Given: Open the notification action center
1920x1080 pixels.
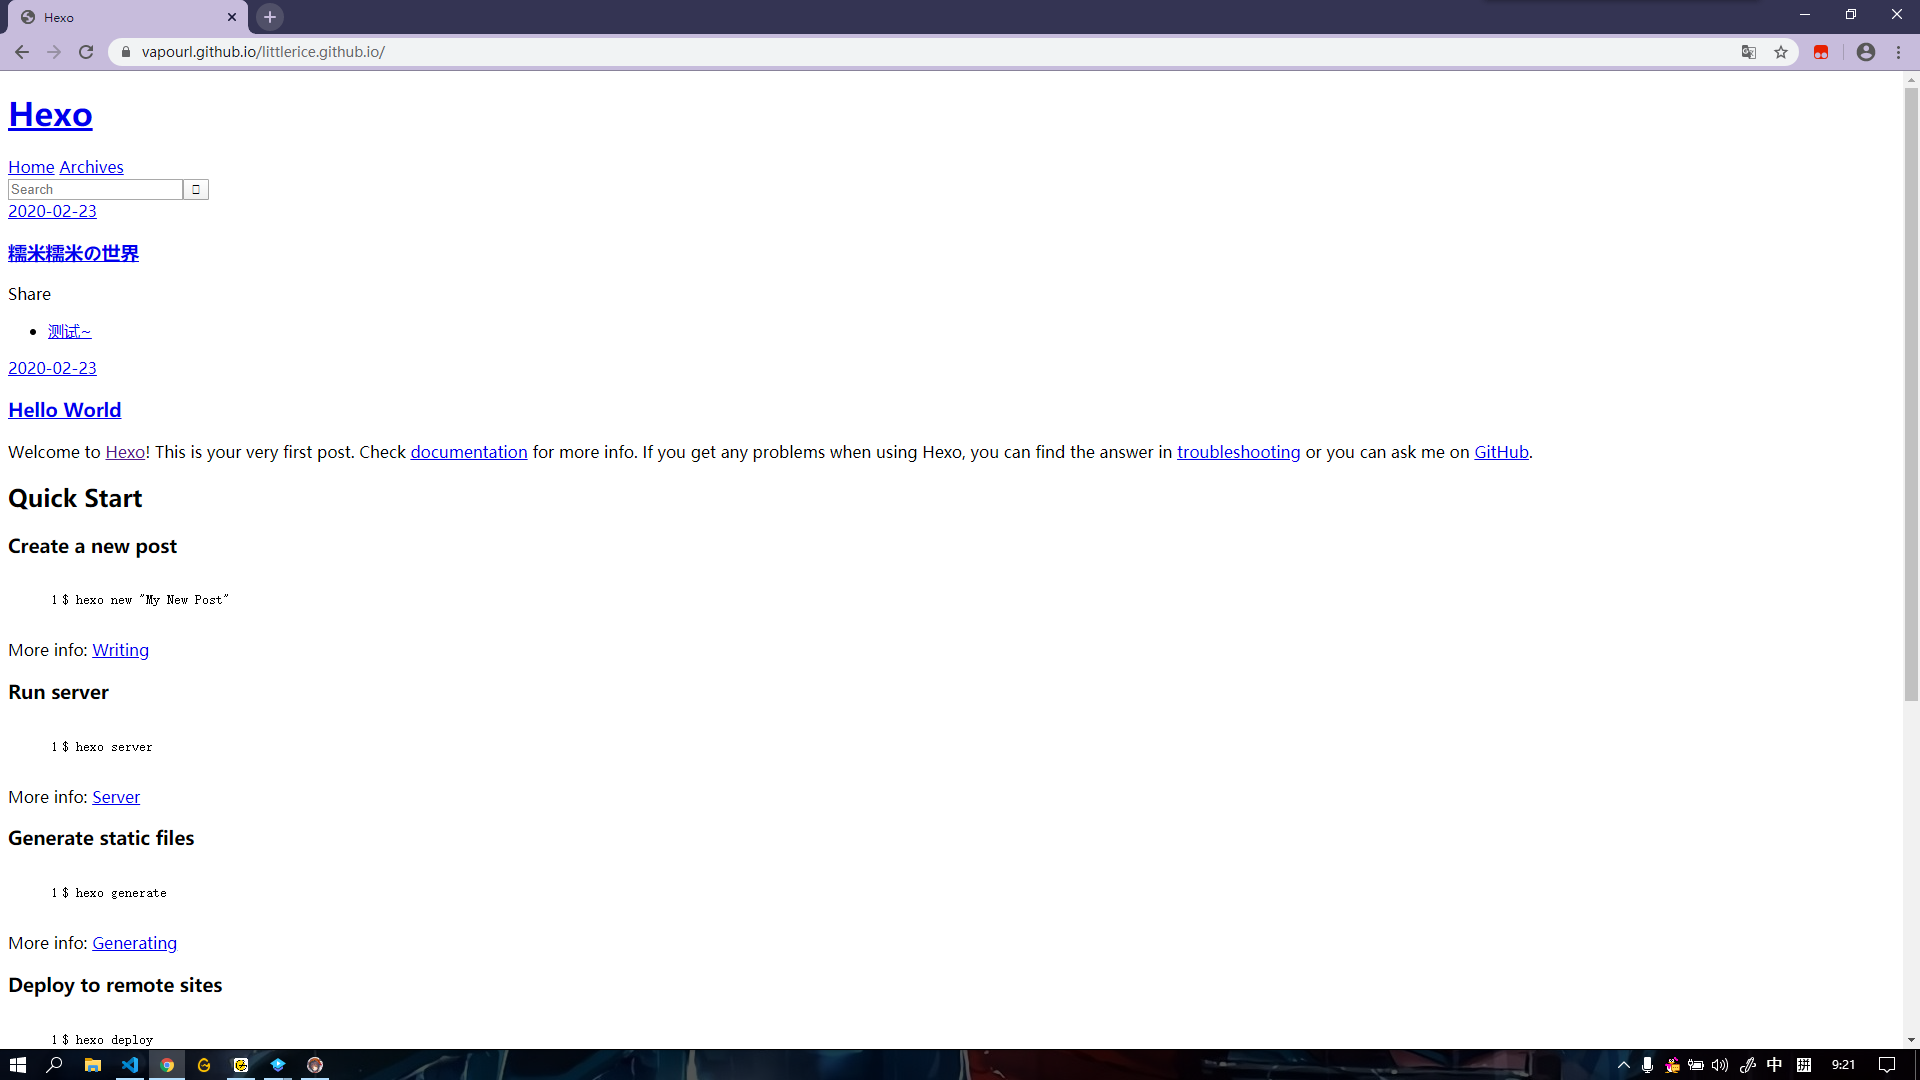Looking at the screenshot, I should point(1887,1065).
